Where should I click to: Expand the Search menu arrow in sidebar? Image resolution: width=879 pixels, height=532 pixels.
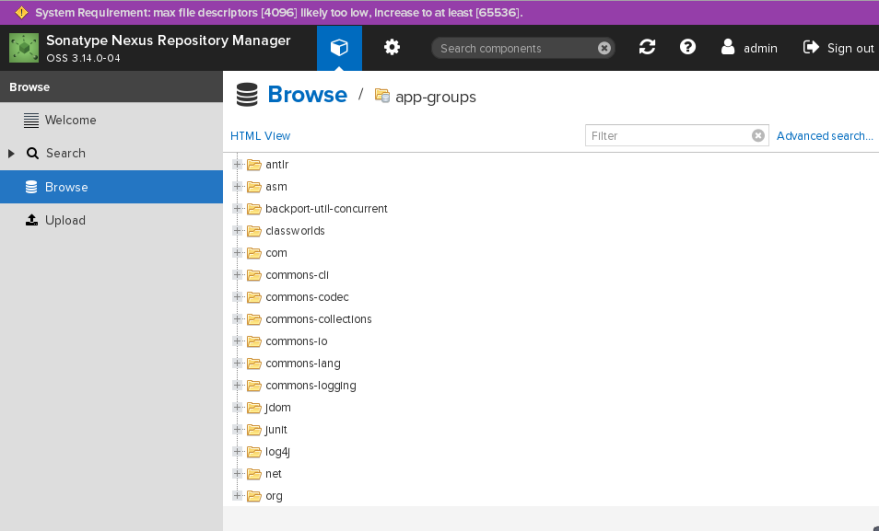12,153
